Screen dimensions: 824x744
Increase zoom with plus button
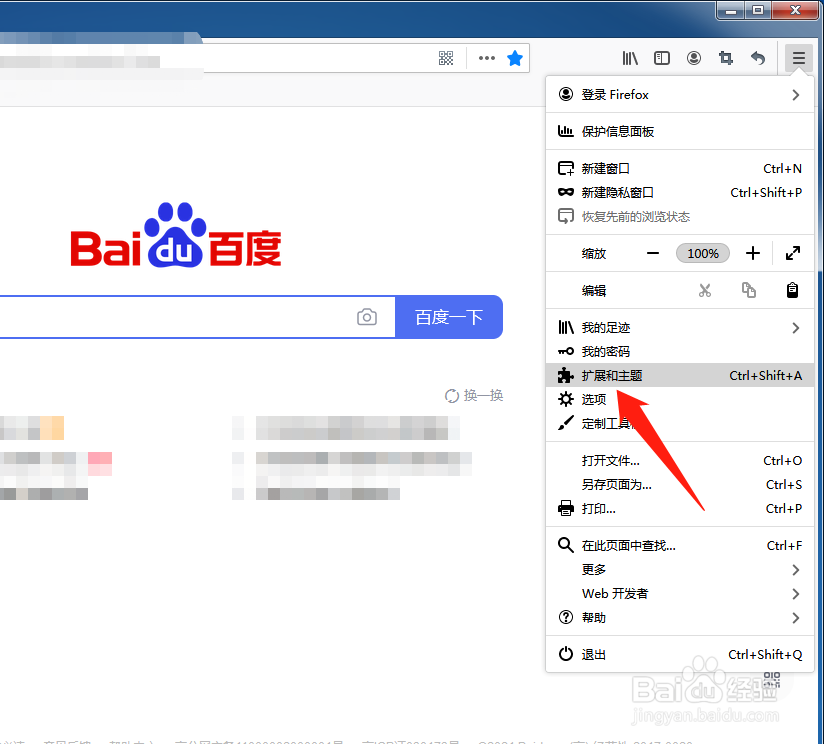click(753, 253)
